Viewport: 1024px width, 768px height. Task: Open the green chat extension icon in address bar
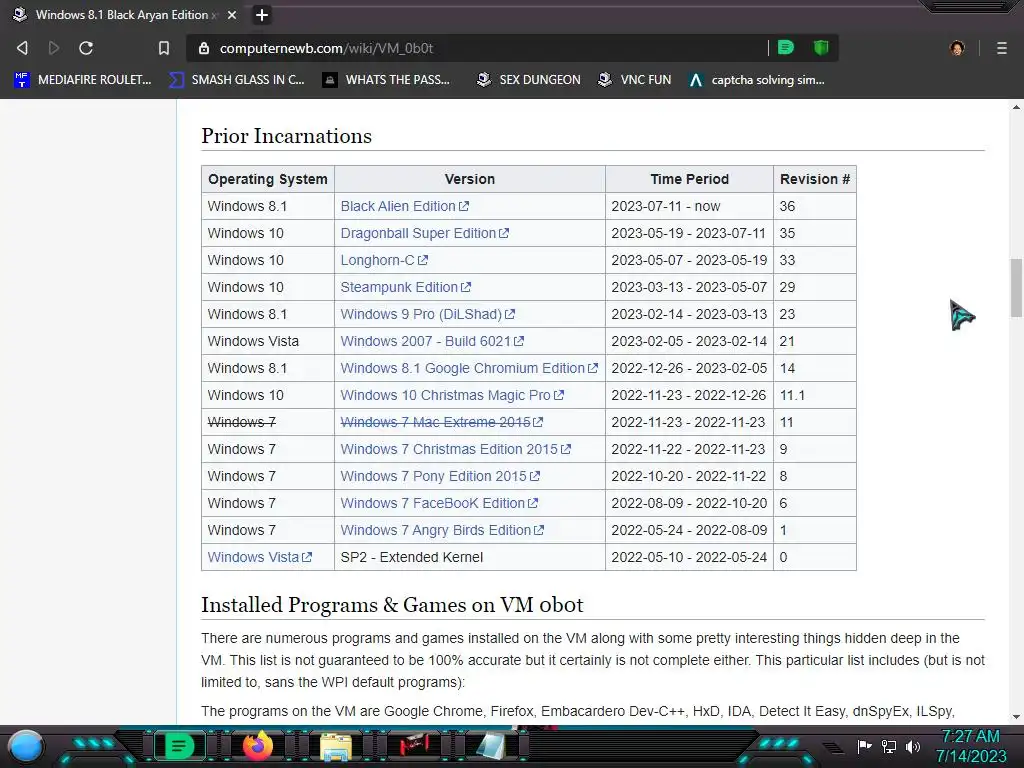786,48
